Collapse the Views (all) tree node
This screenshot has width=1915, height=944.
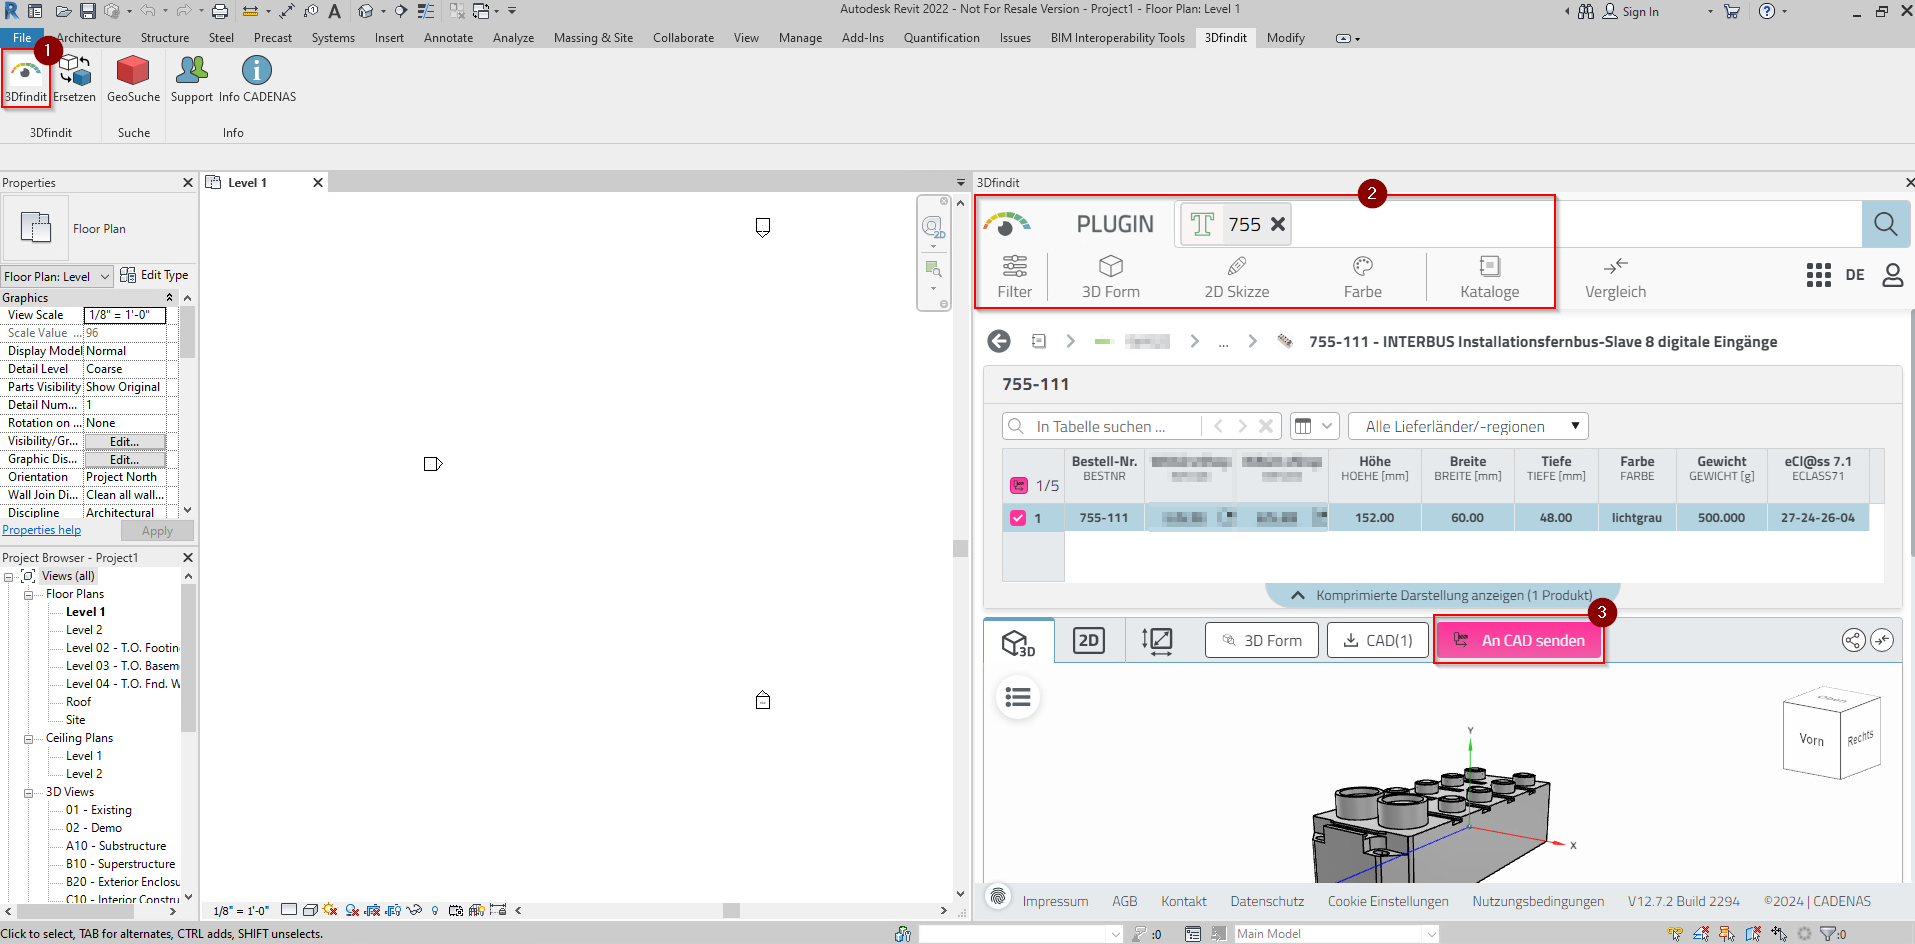9,577
